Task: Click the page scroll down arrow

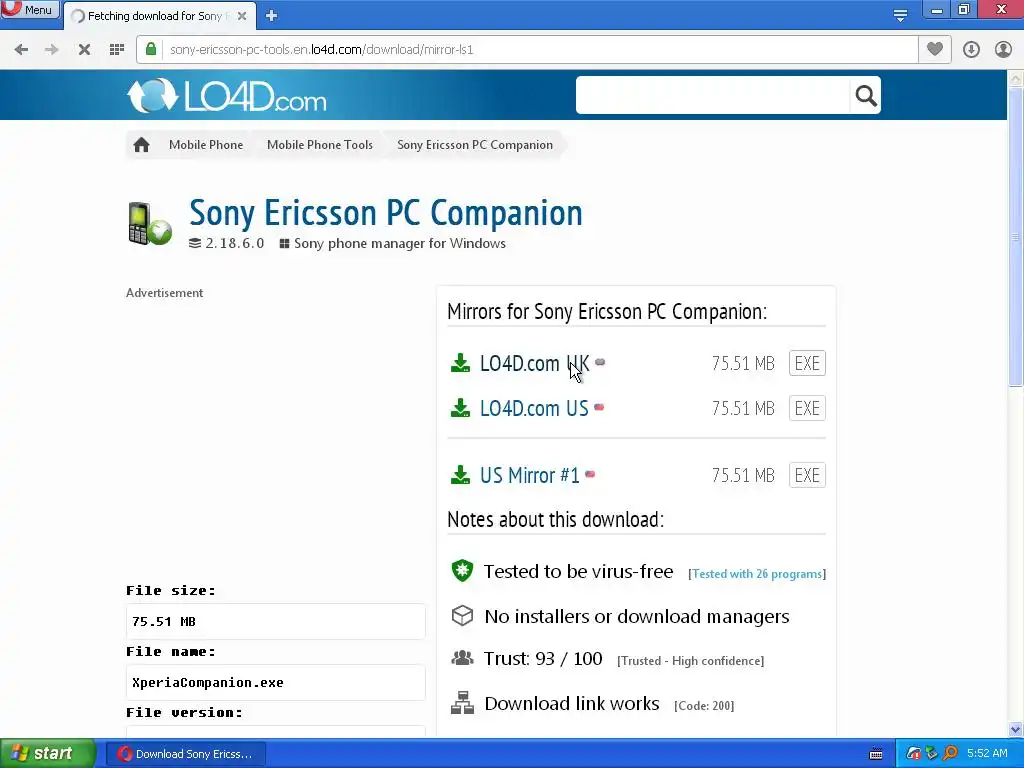Action: [x=1016, y=729]
